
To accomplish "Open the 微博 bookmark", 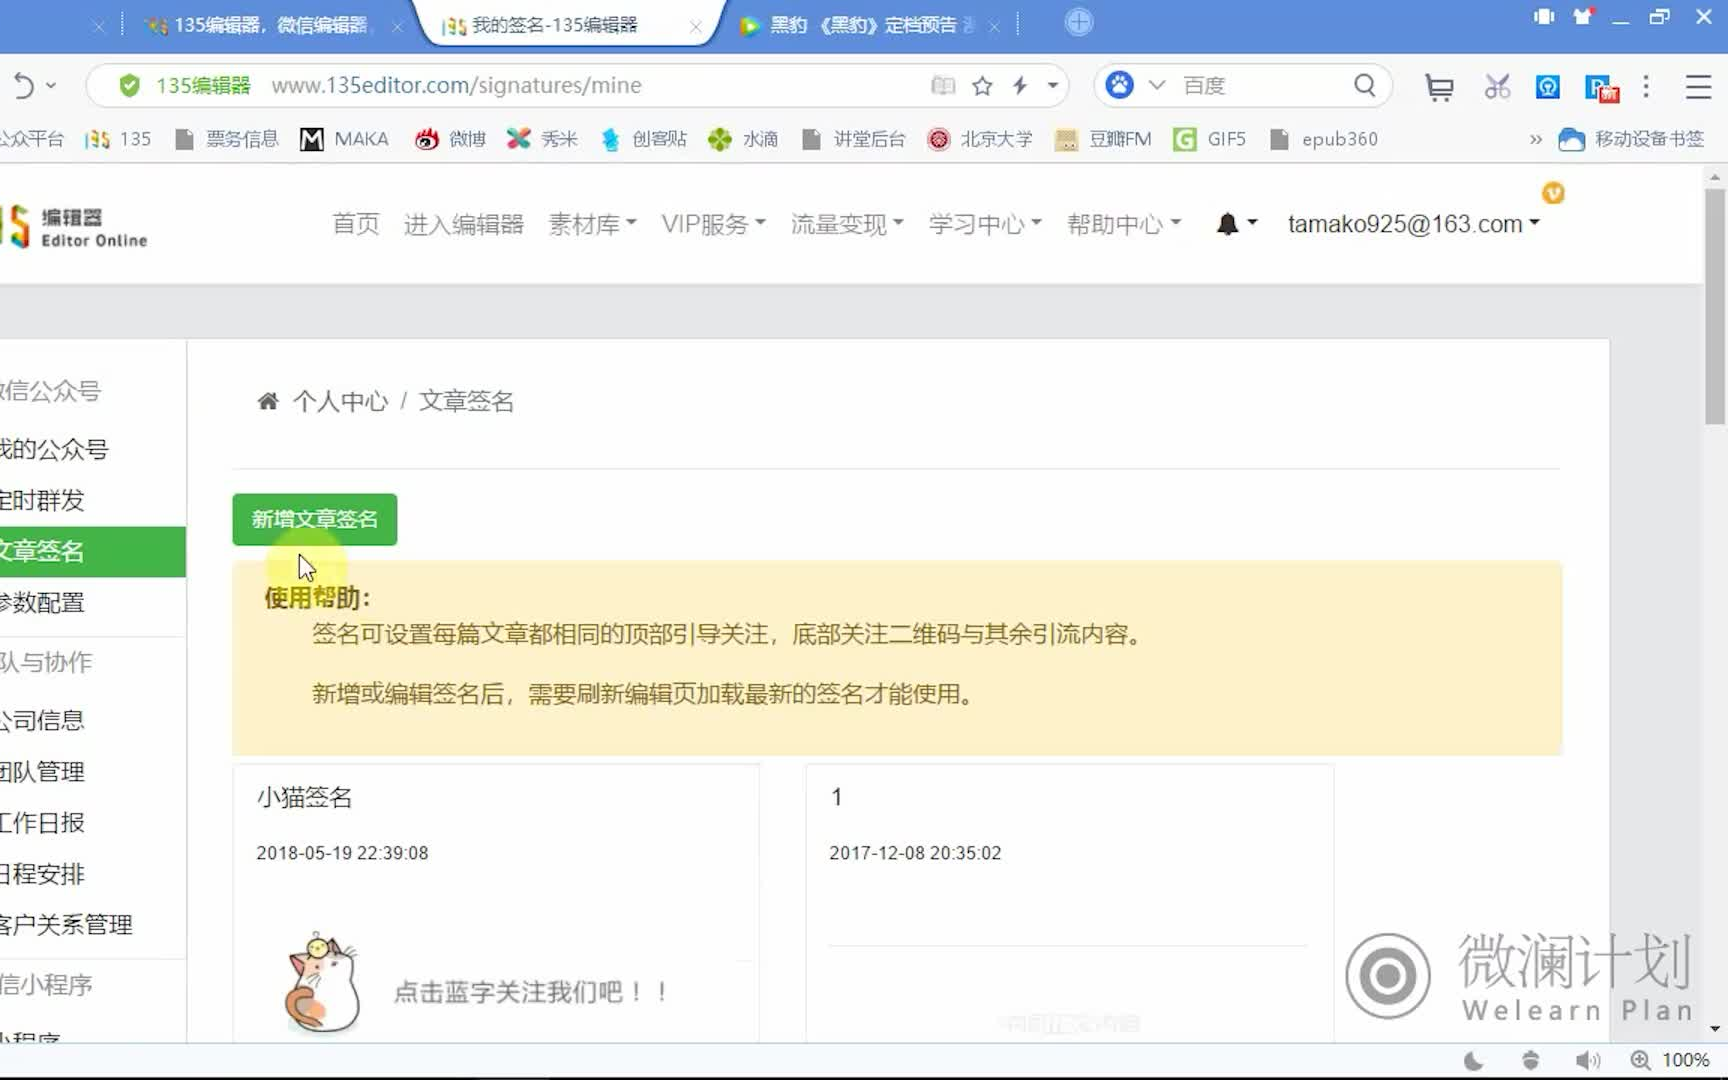I will (450, 139).
